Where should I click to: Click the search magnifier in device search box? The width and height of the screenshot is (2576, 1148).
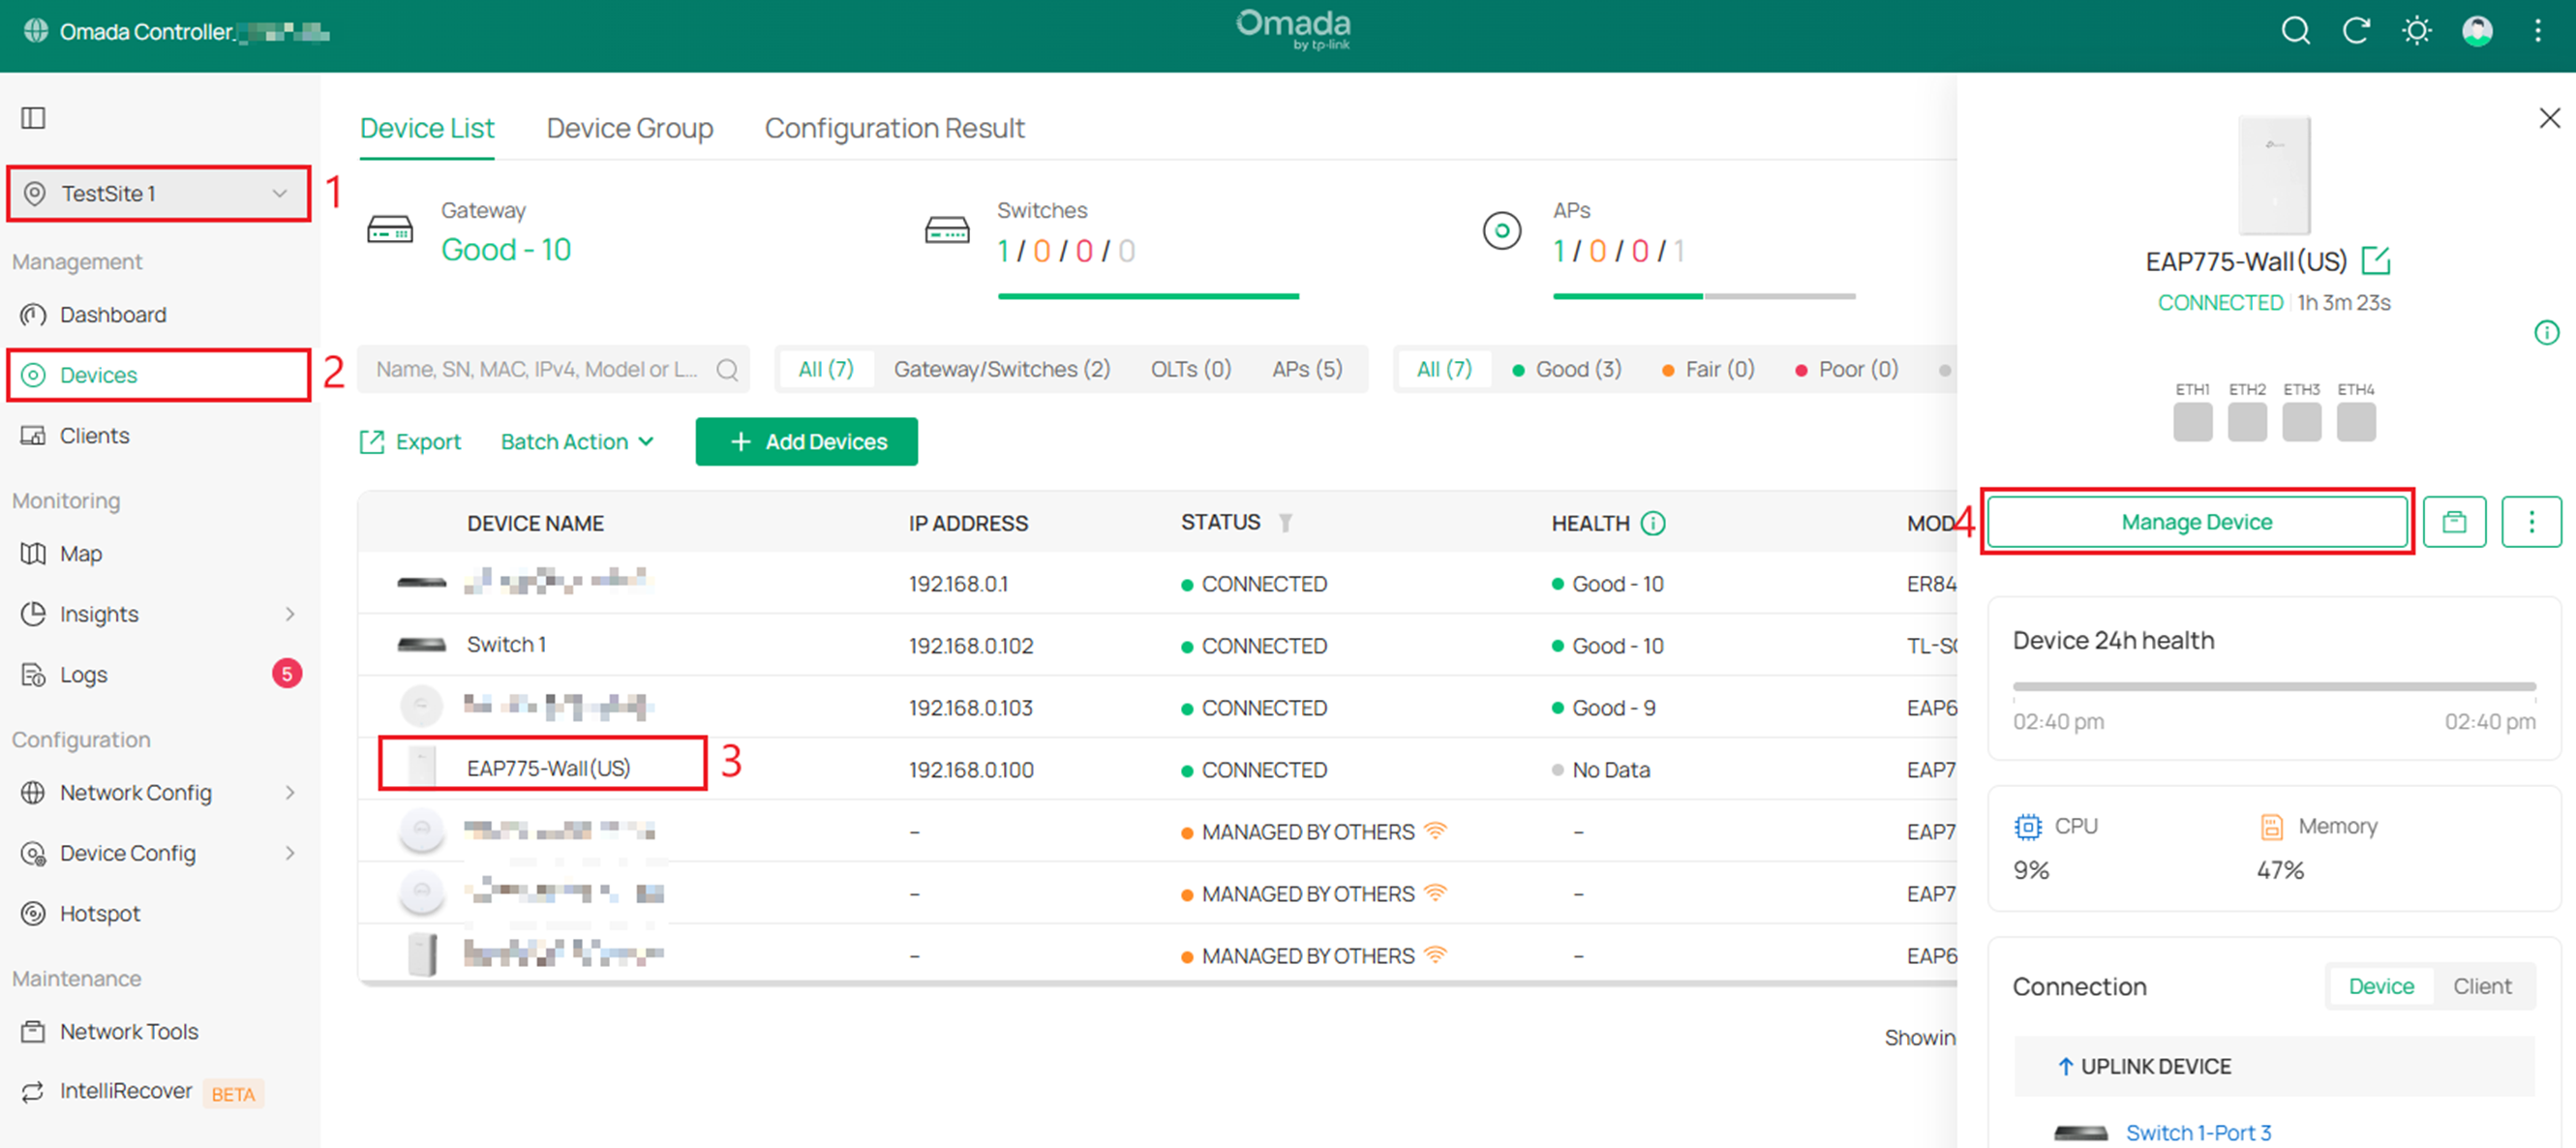727,370
